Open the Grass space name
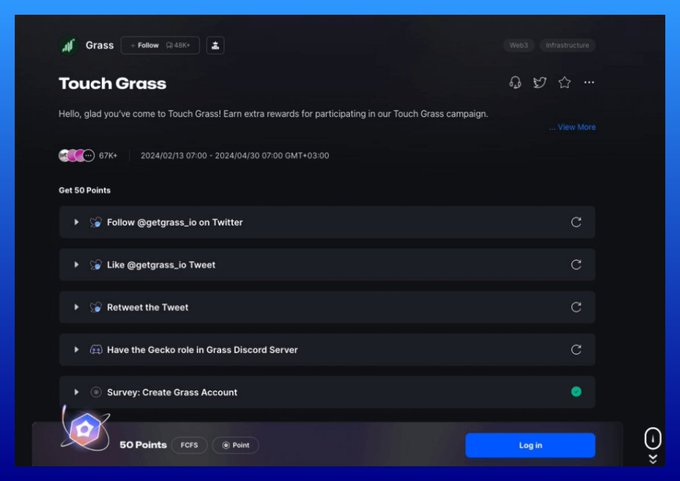 [99, 45]
